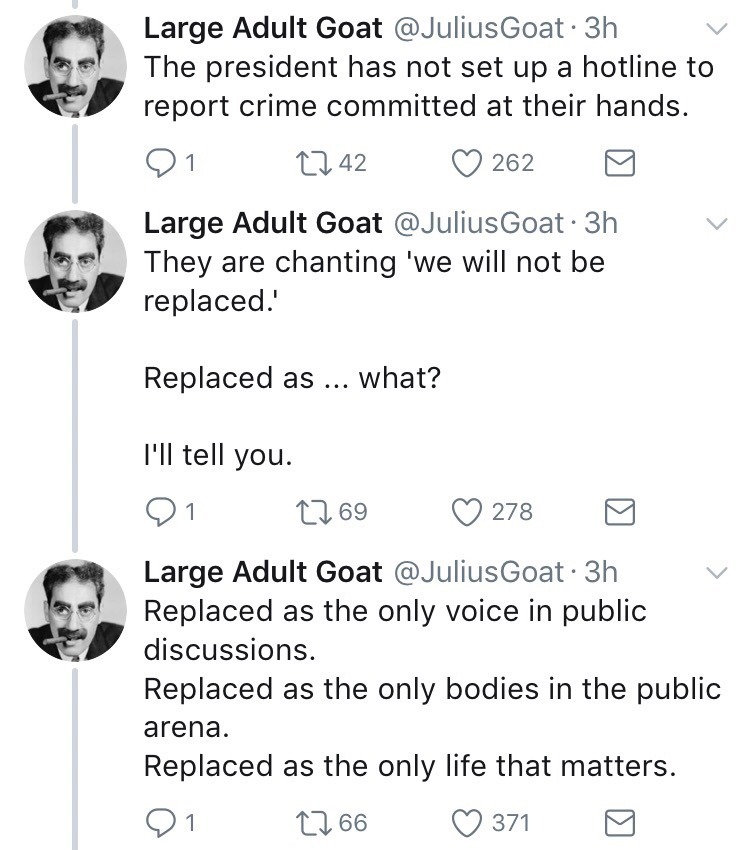Tap @JuliusGoat handle on the last tweet

pos(480,572)
